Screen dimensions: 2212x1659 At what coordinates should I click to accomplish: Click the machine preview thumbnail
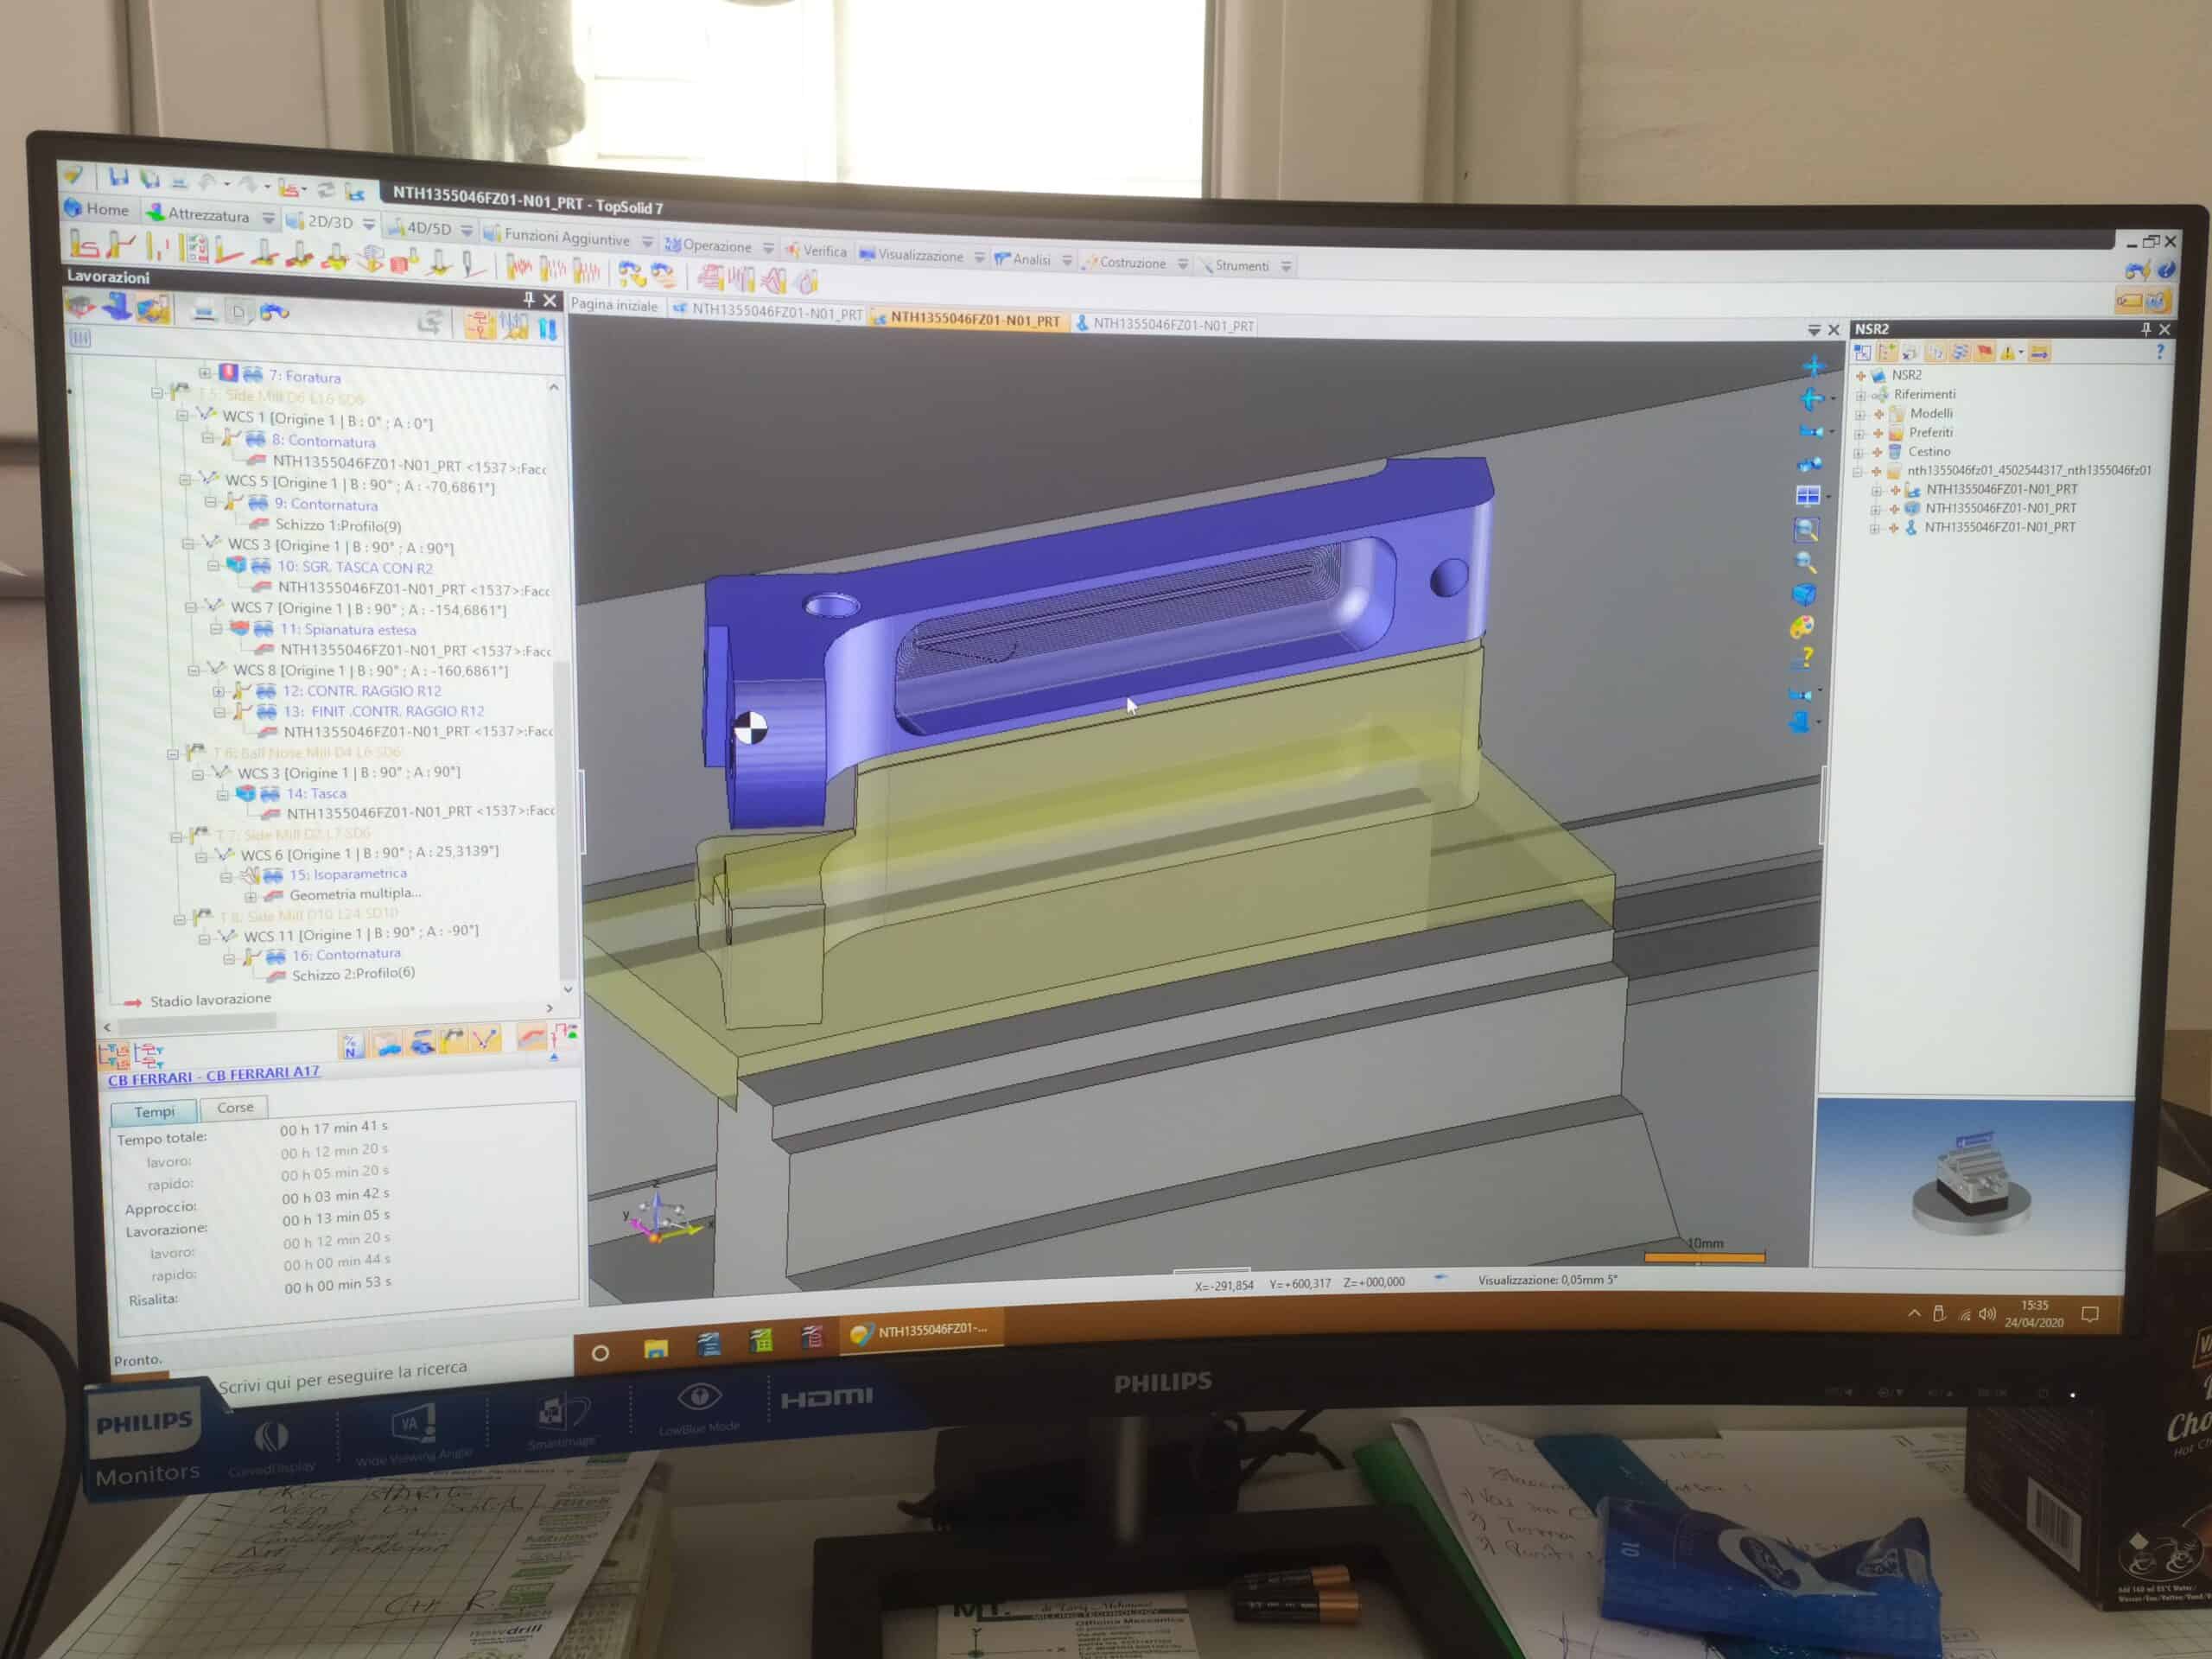[1971, 1183]
